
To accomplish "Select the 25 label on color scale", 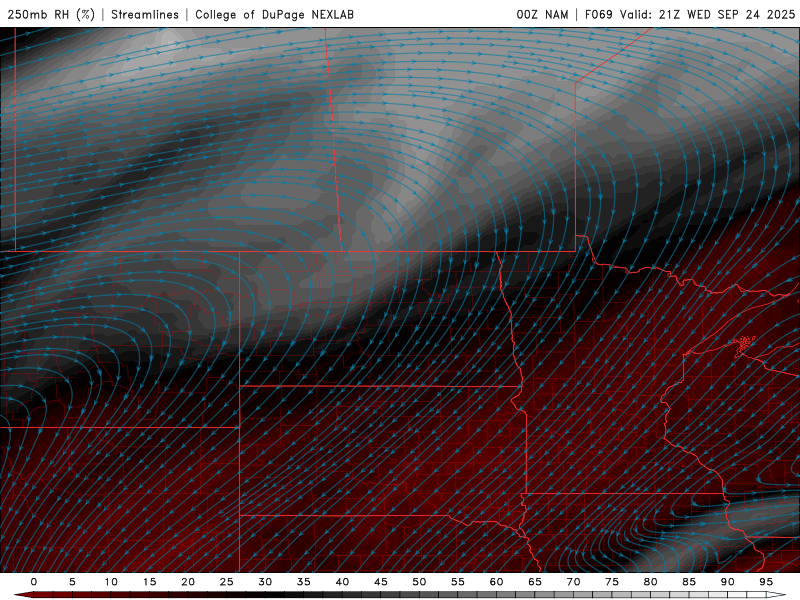I will coord(227,582).
